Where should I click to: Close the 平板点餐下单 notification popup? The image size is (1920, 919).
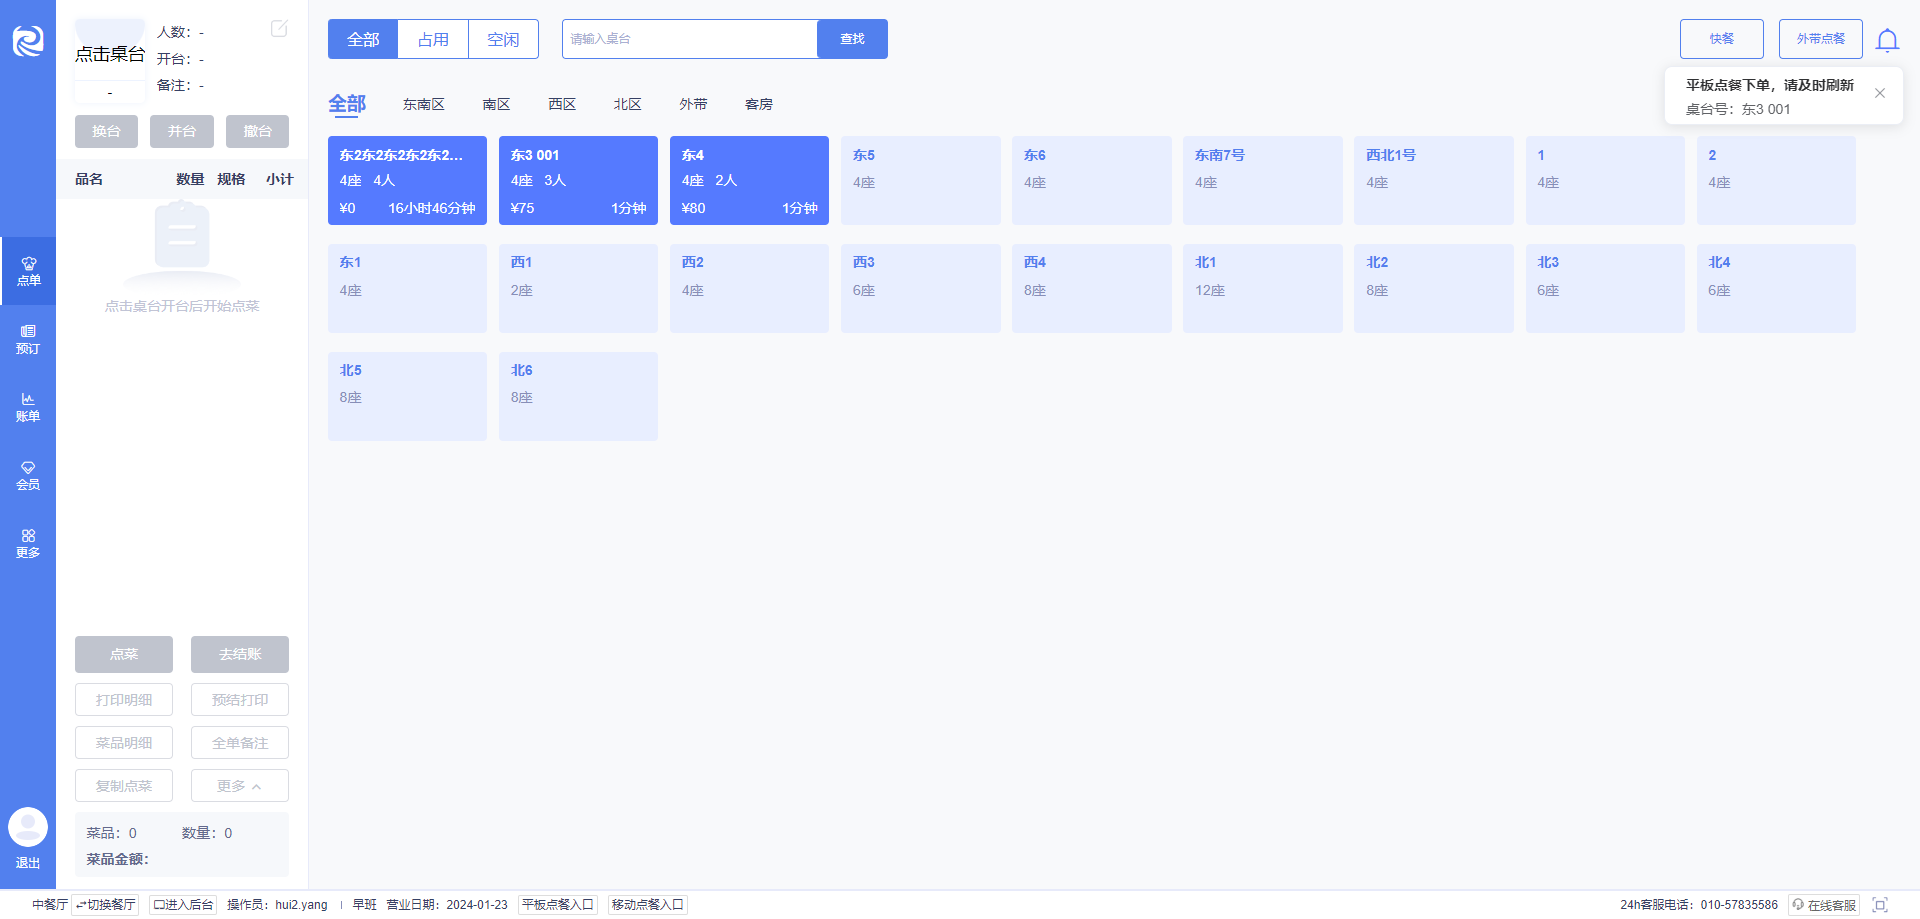point(1880,93)
